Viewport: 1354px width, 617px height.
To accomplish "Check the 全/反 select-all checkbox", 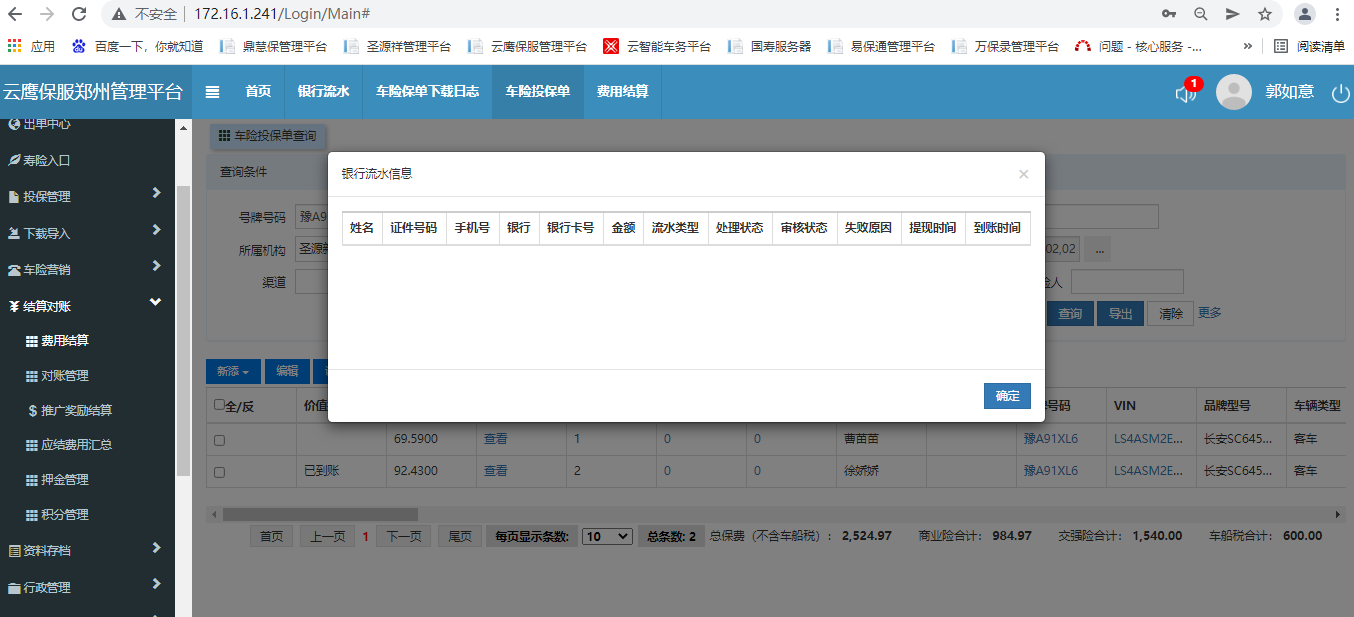I will (219, 405).
